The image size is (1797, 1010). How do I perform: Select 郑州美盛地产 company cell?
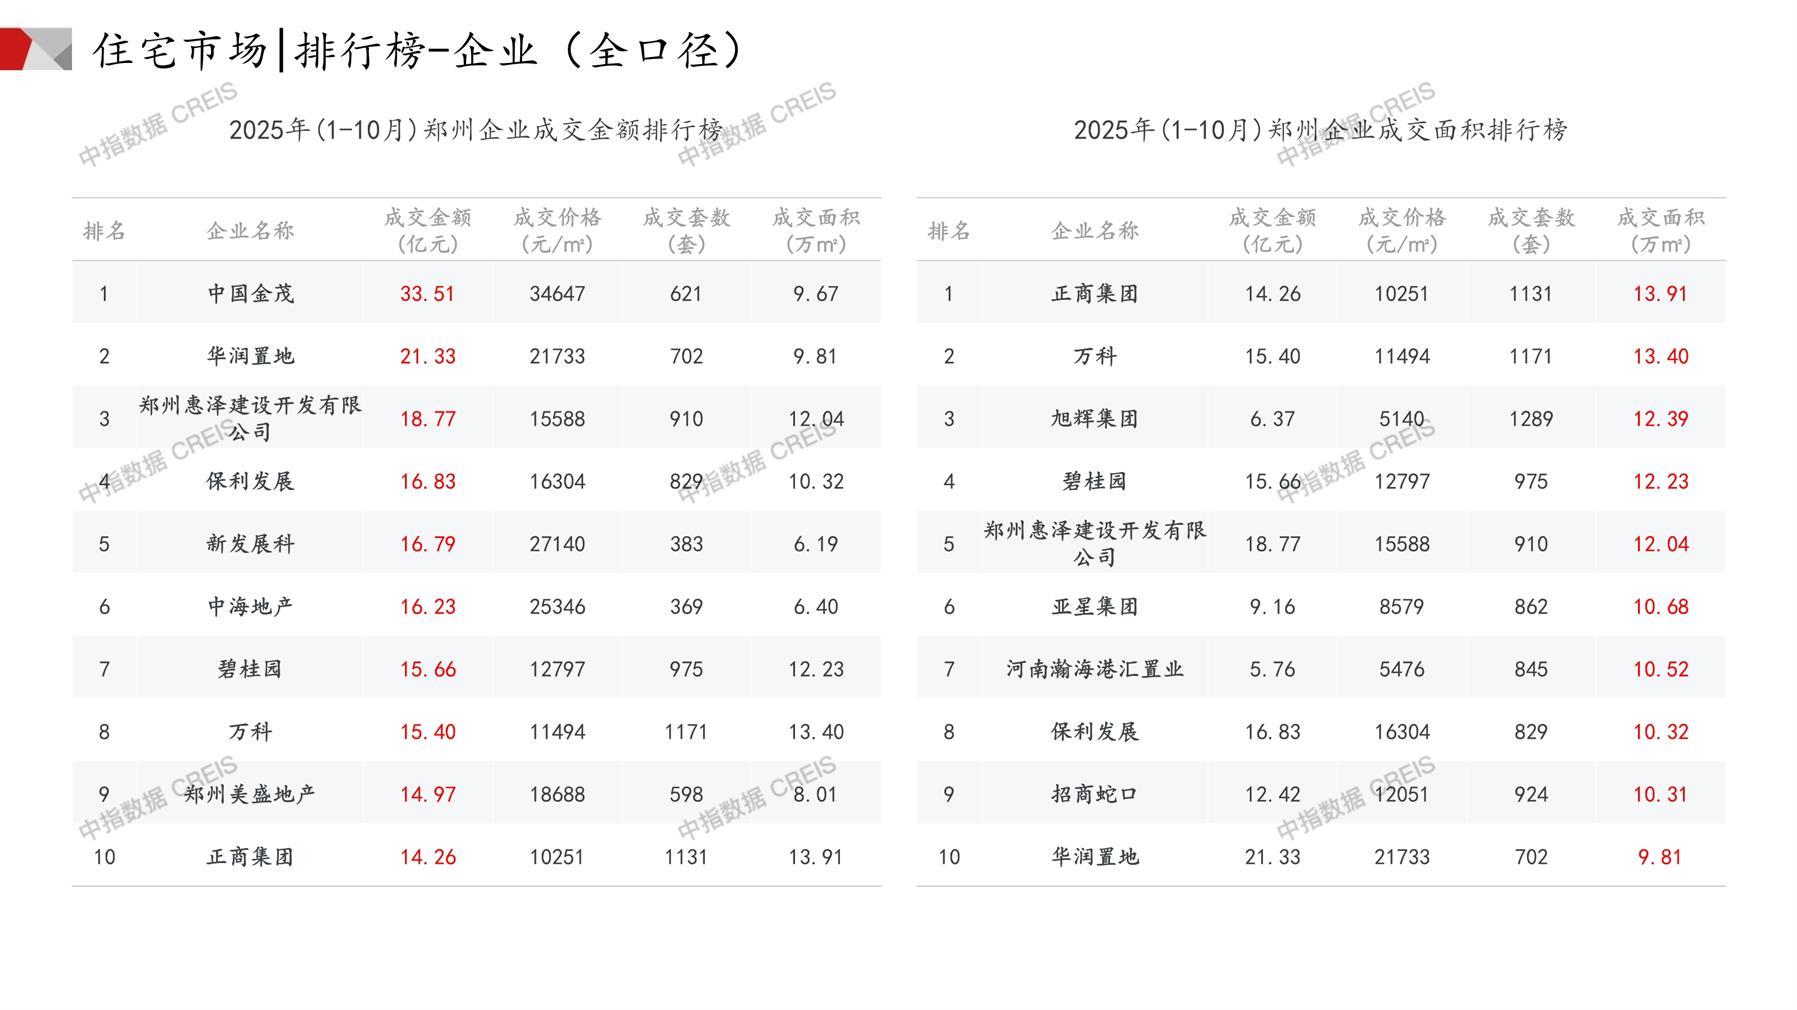[x=250, y=794]
